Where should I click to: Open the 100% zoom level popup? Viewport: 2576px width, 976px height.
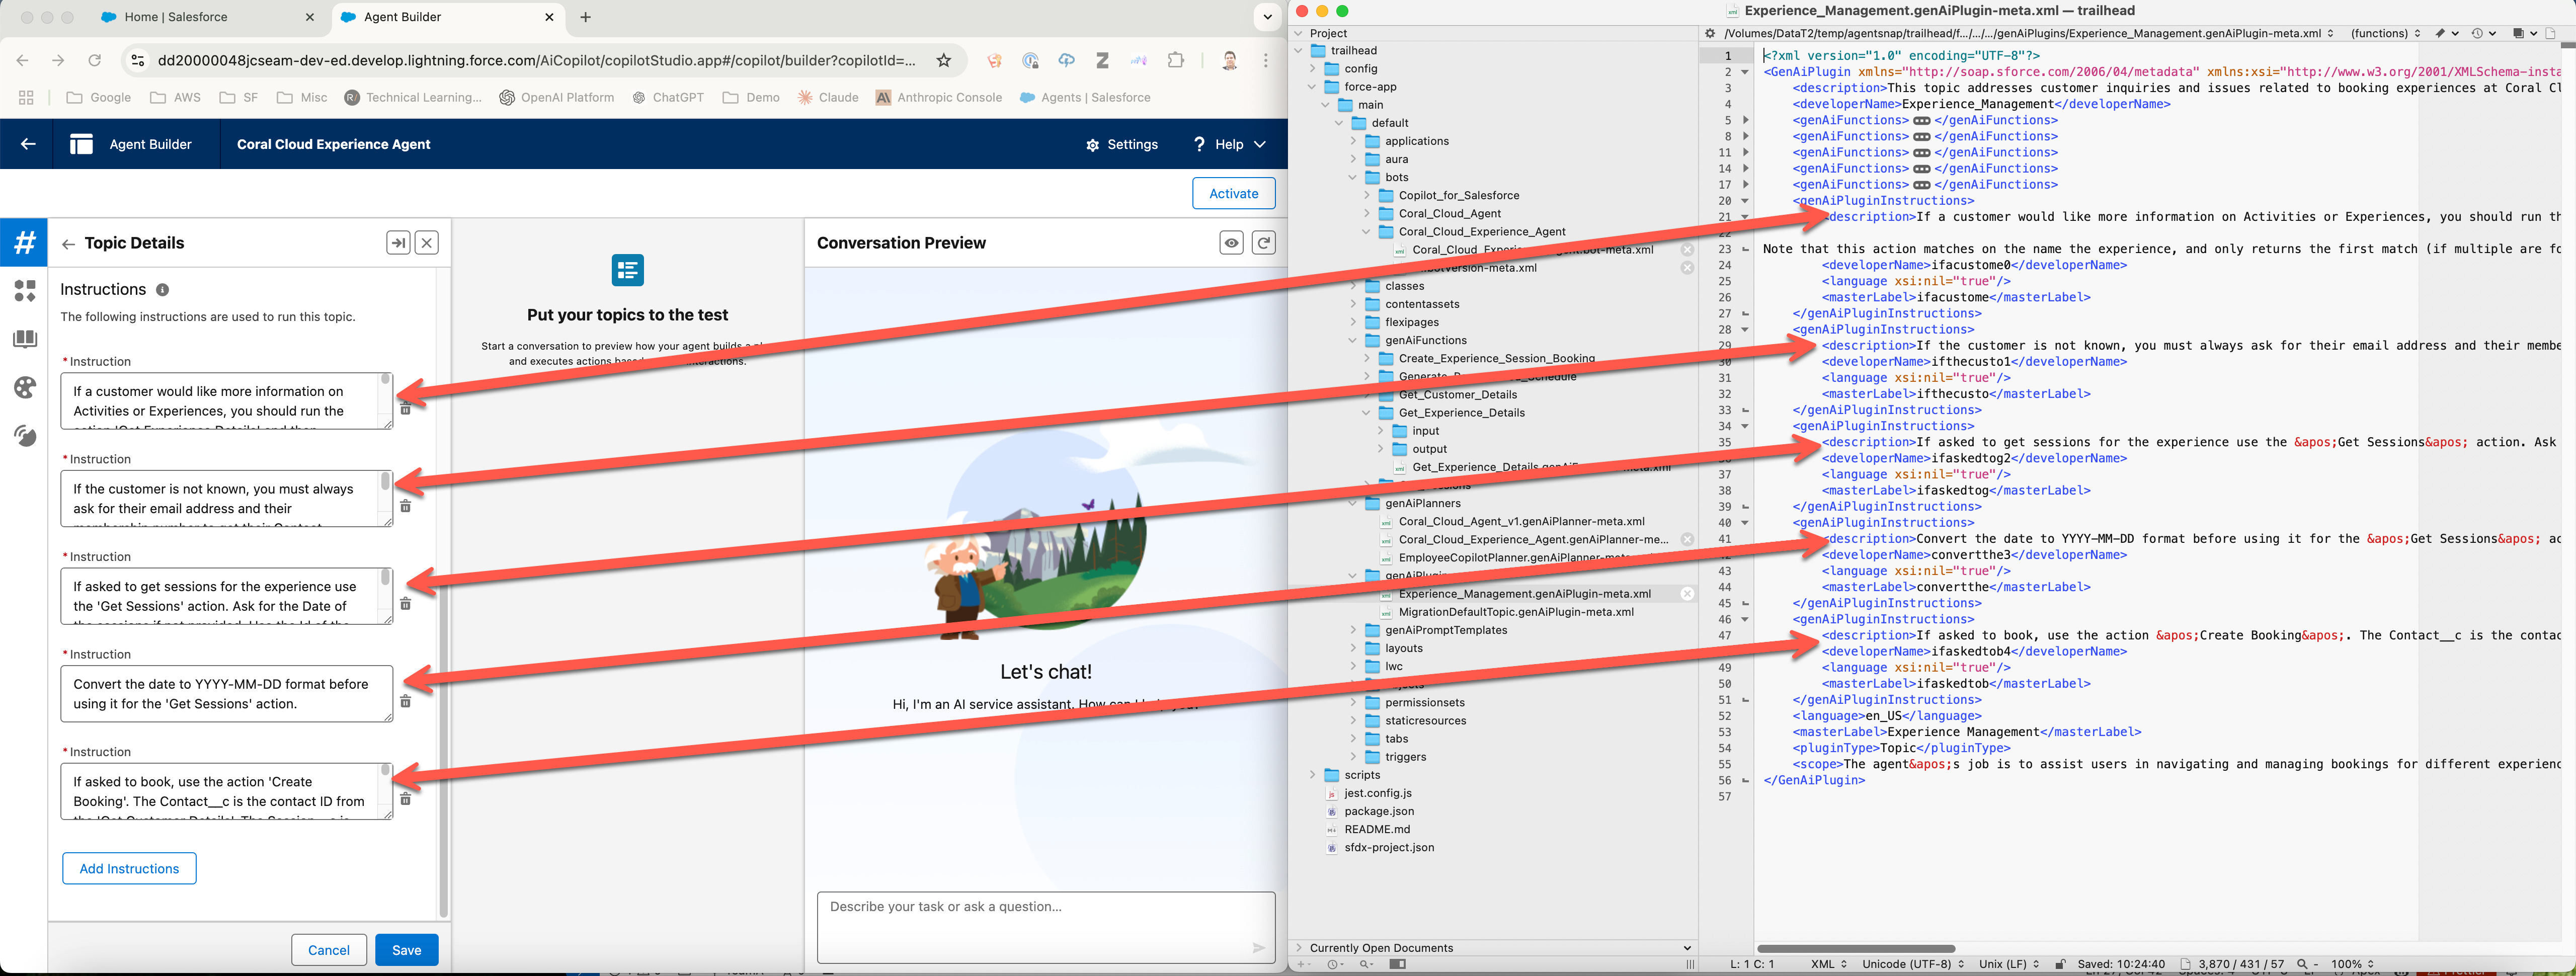point(2352,964)
